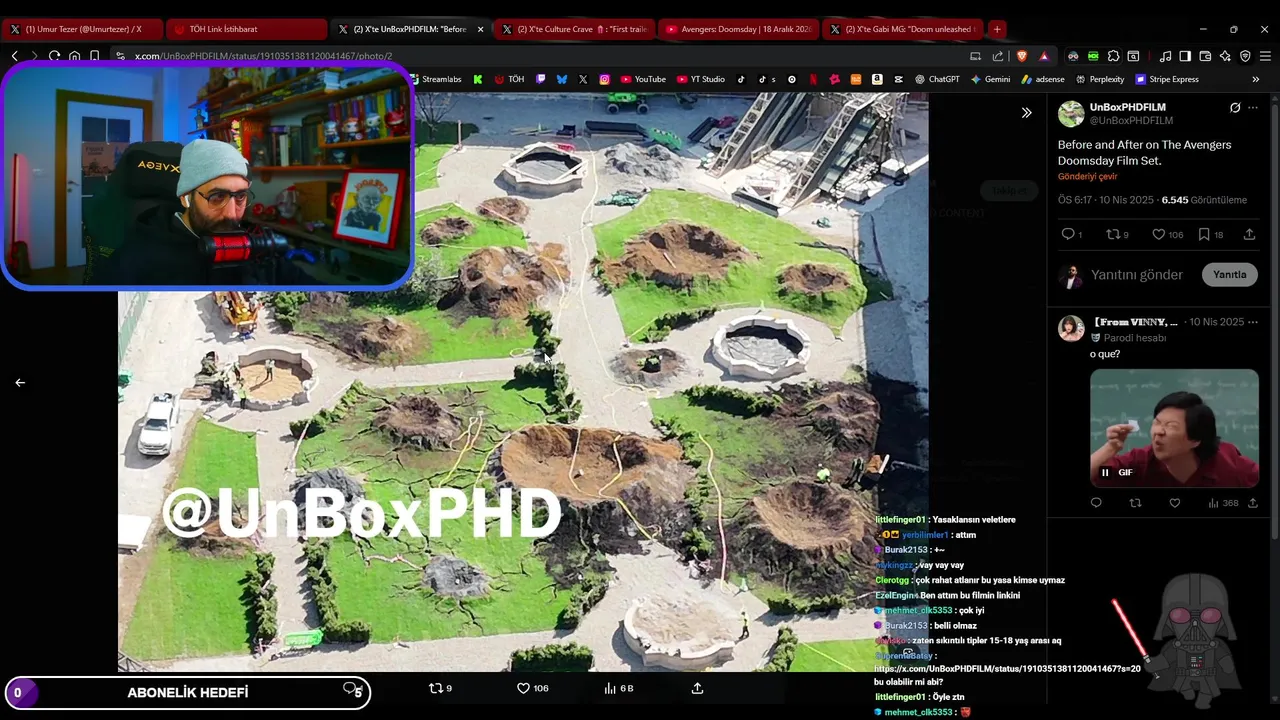Open the Bluesky bookmark icon
This screenshot has height=720, width=1280.
tap(562, 79)
